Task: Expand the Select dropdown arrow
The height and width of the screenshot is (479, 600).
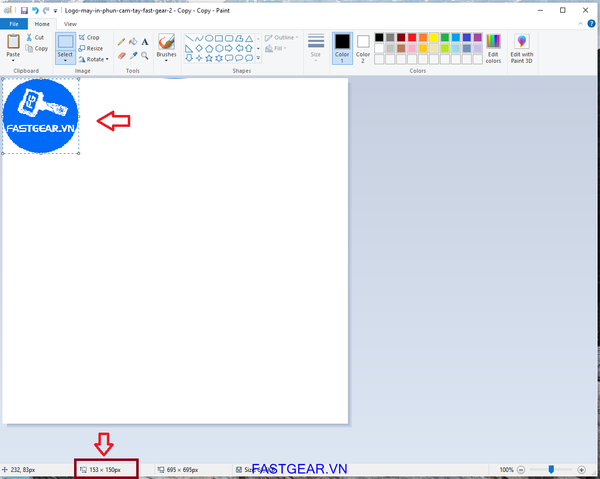Action: pyautogui.click(x=65, y=60)
